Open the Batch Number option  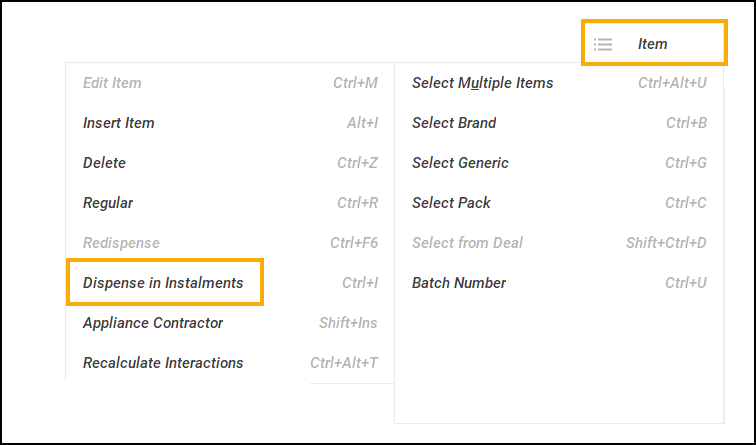(459, 283)
